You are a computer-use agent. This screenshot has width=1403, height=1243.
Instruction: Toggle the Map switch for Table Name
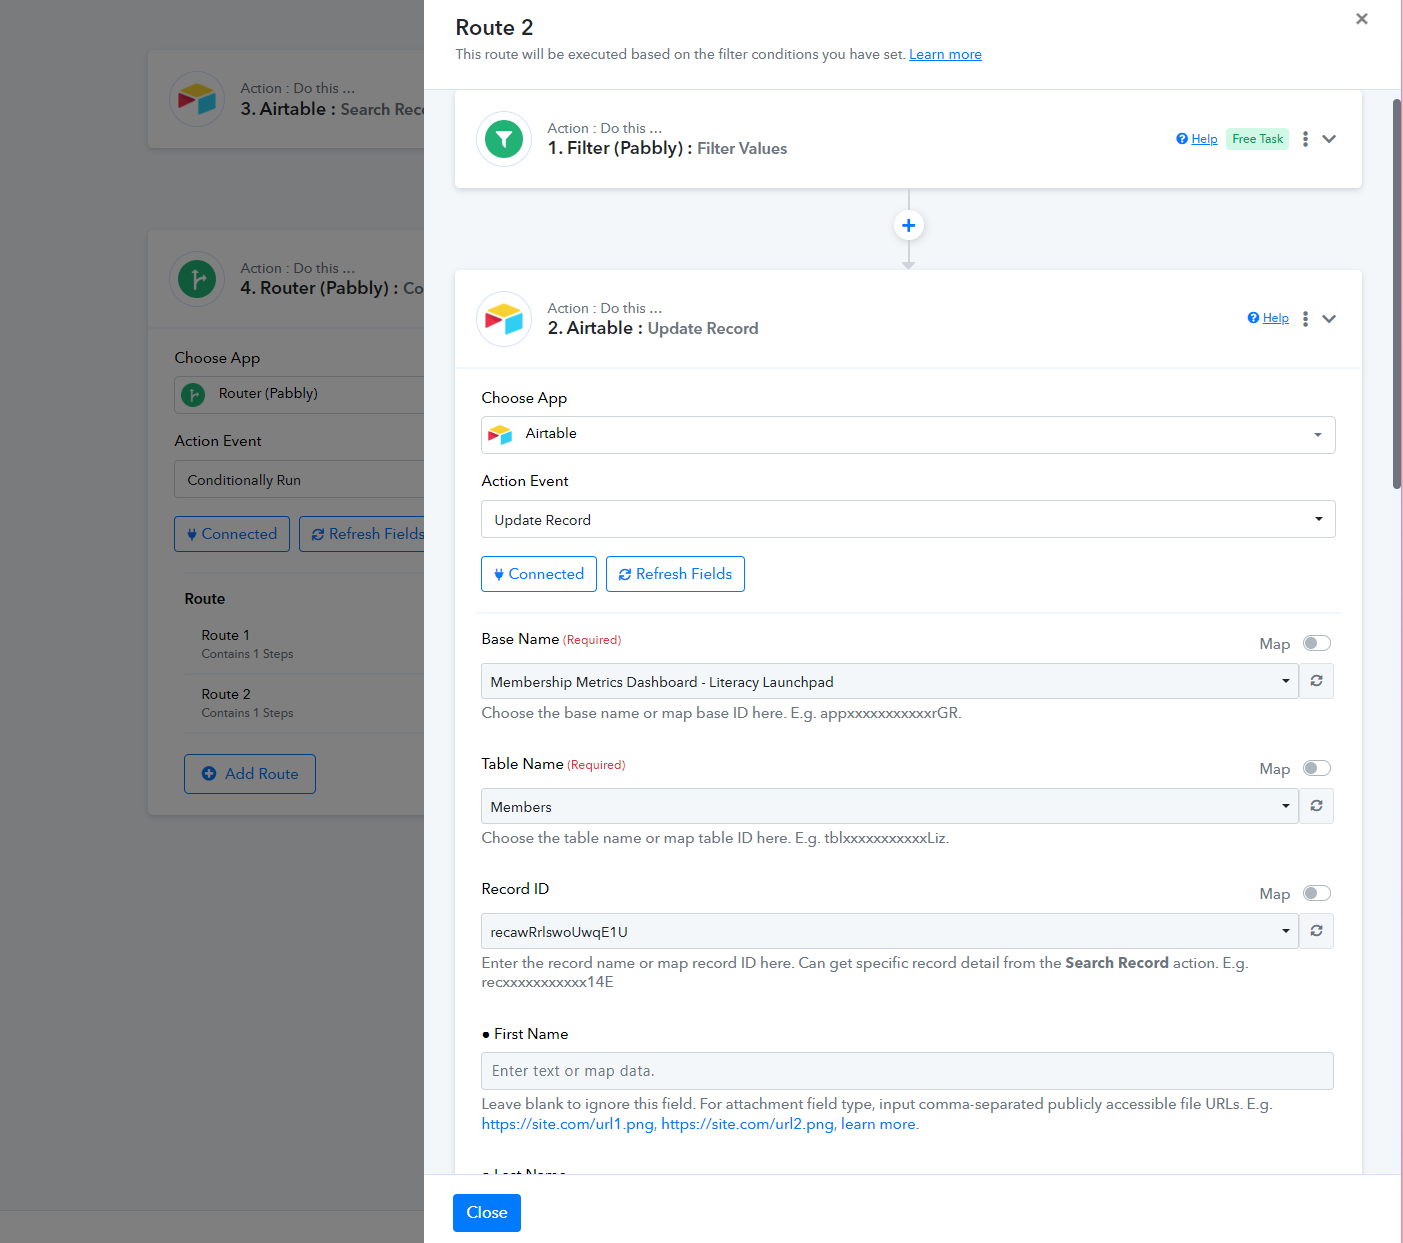tap(1317, 768)
